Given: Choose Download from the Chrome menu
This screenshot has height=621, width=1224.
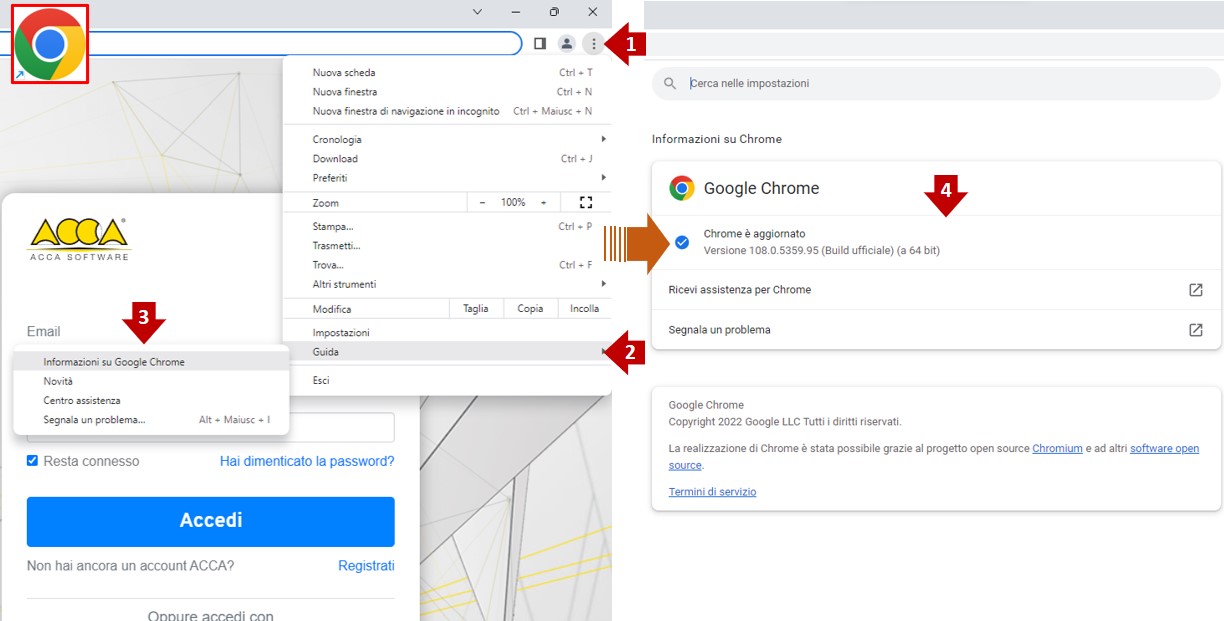Looking at the screenshot, I should pos(335,159).
